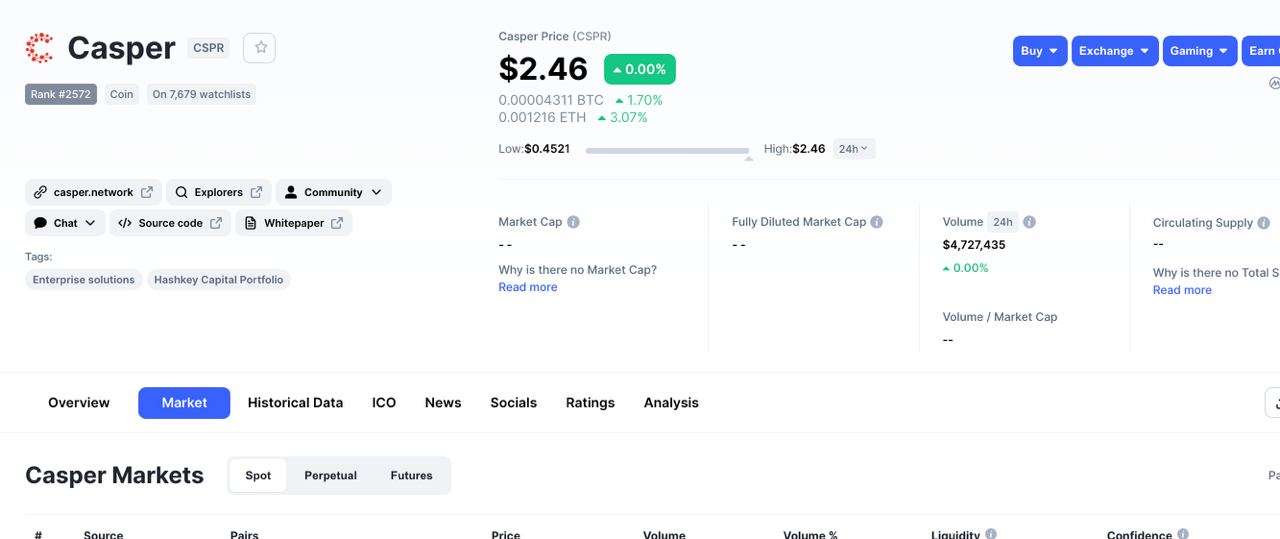Select Perpetual markets toggle
This screenshot has width=1280, height=539.
pyautogui.click(x=330, y=476)
